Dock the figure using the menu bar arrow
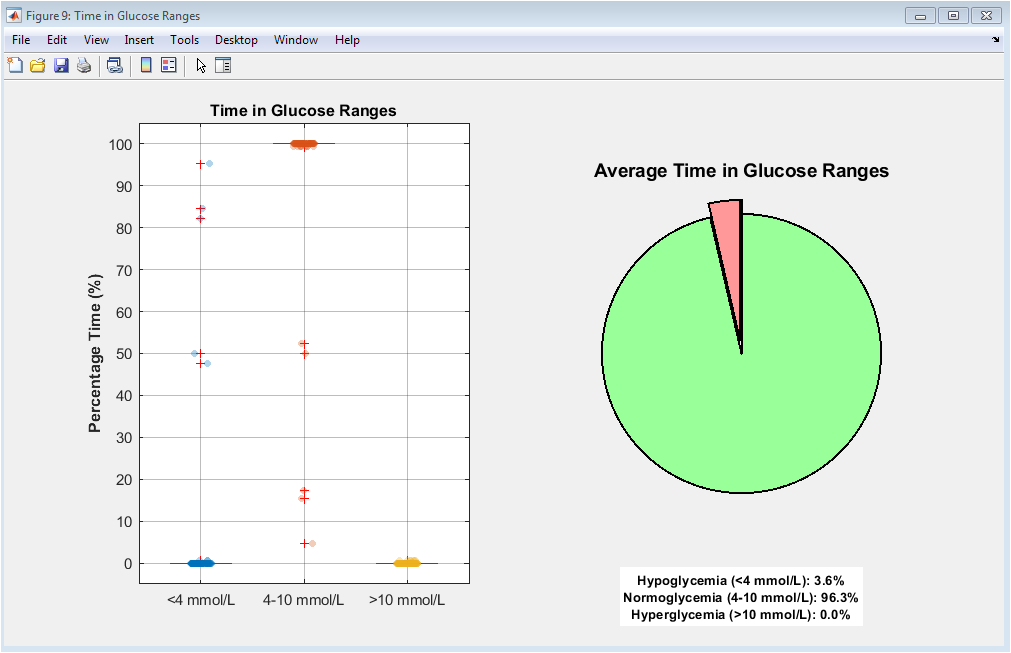This screenshot has width=1011, height=653. pyautogui.click(x=995, y=40)
